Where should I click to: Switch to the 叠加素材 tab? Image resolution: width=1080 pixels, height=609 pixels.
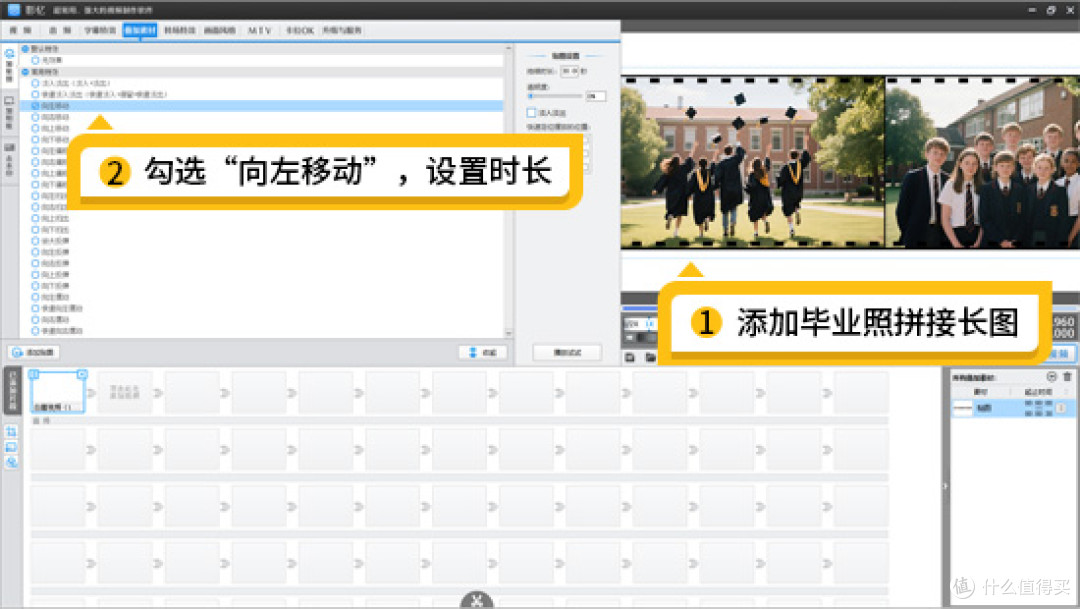pos(140,30)
